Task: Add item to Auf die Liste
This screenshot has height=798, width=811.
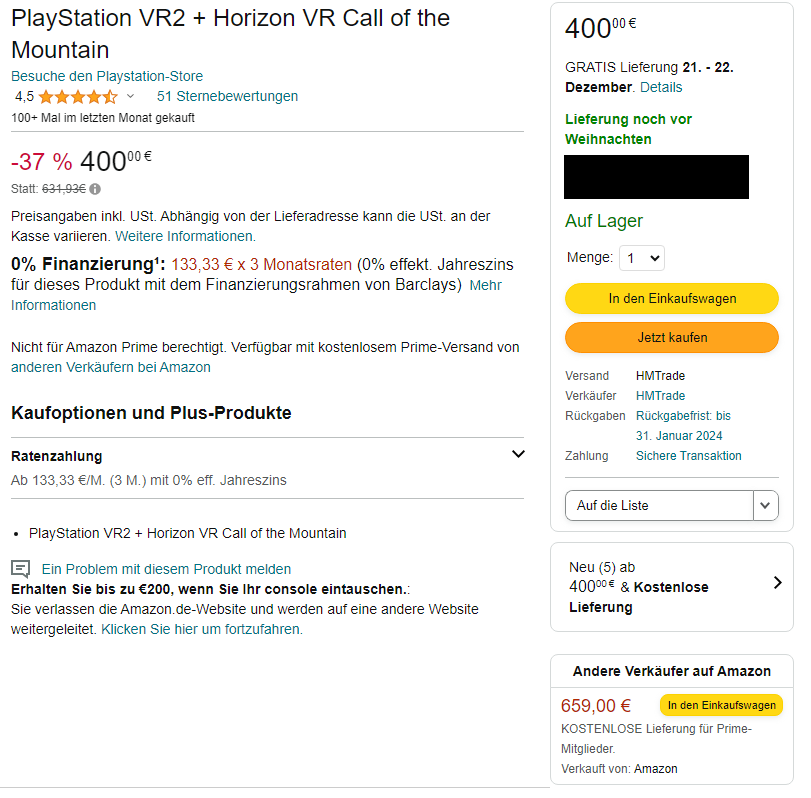Action: coord(659,505)
